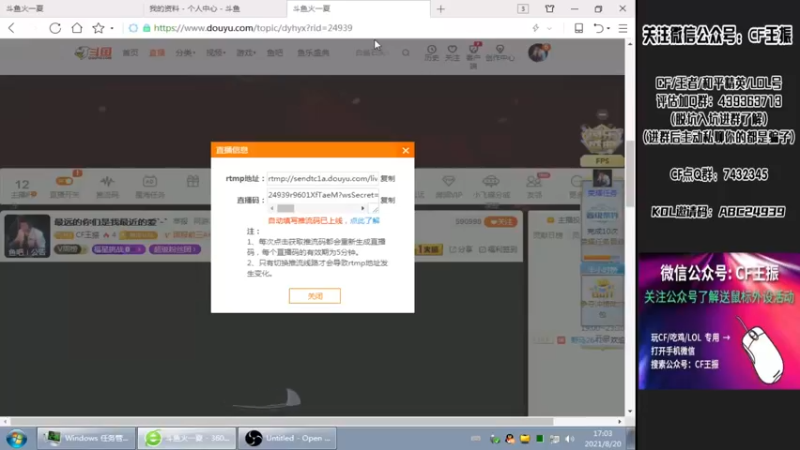
Task: Close the 直播信息 dialog with X
Action: pos(406,151)
